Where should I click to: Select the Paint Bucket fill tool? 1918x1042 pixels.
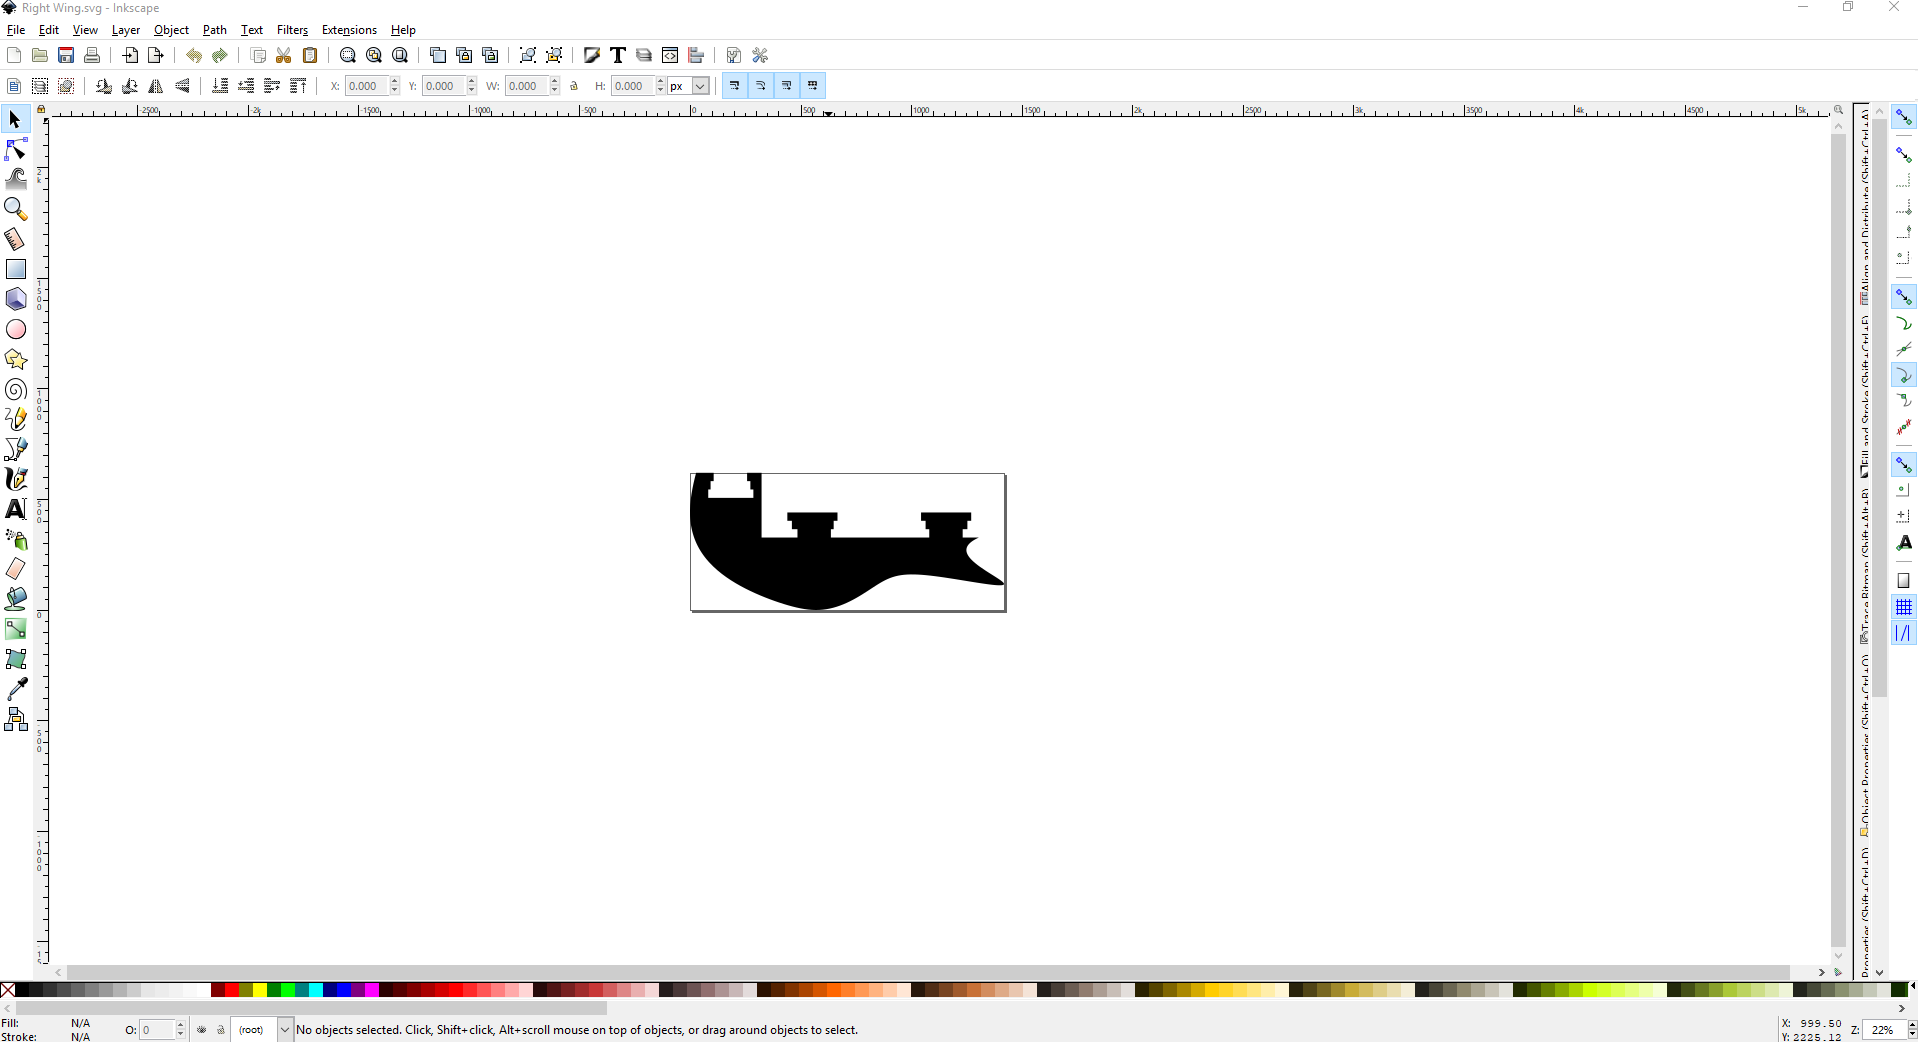point(16,600)
